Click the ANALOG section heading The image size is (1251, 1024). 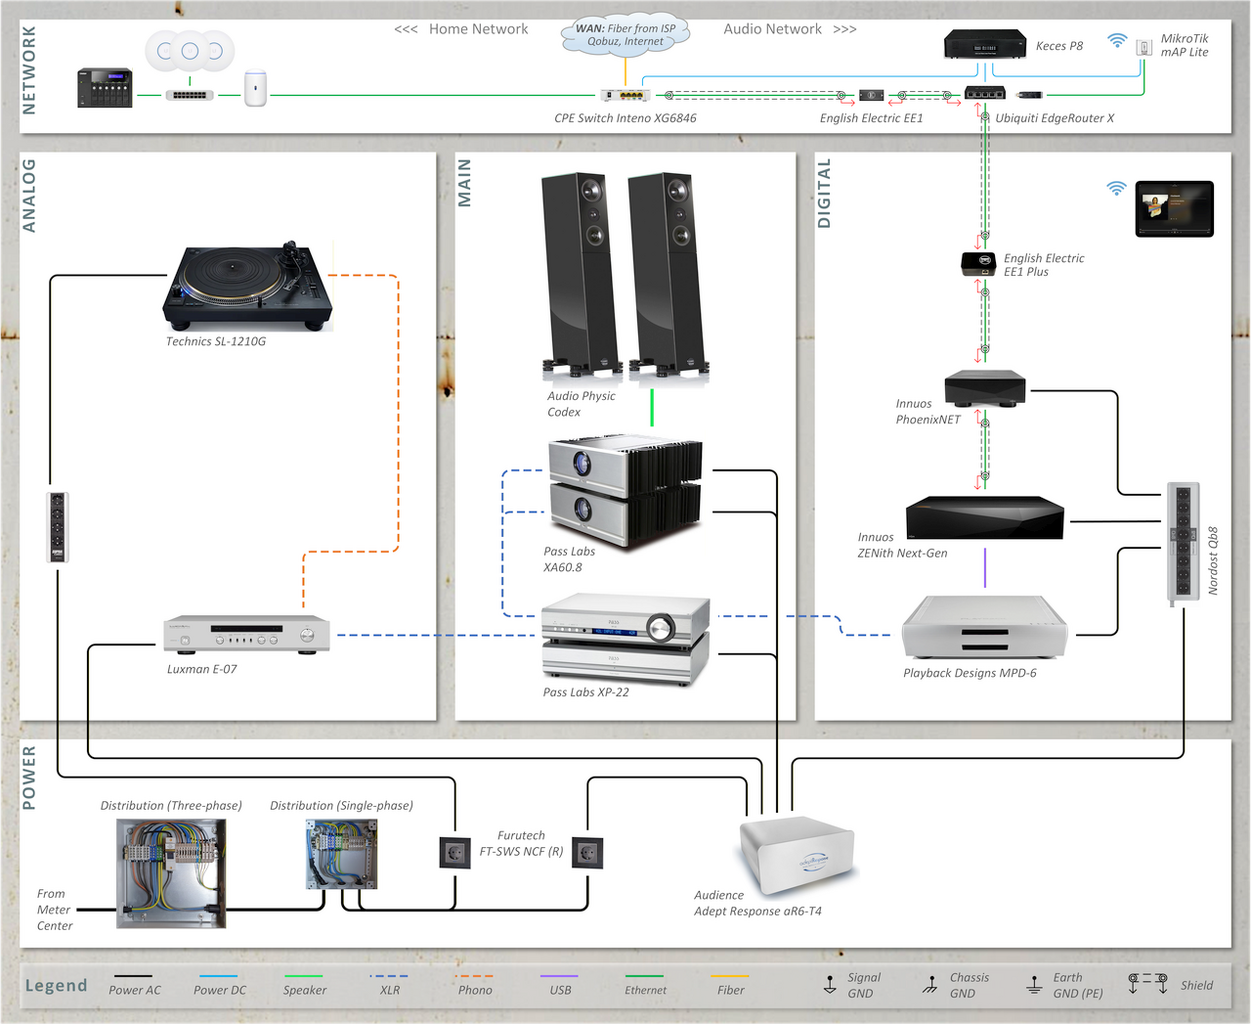(29, 195)
